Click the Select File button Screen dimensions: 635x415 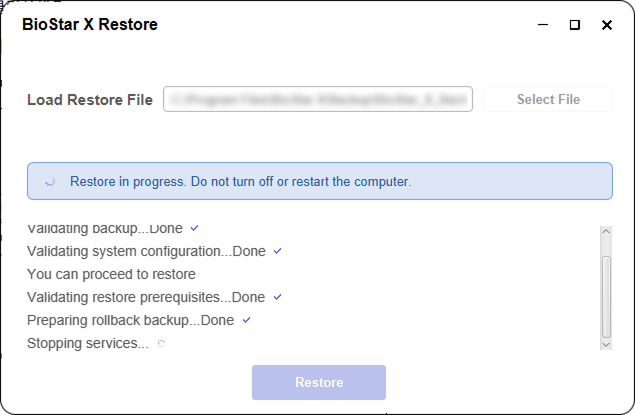548,99
